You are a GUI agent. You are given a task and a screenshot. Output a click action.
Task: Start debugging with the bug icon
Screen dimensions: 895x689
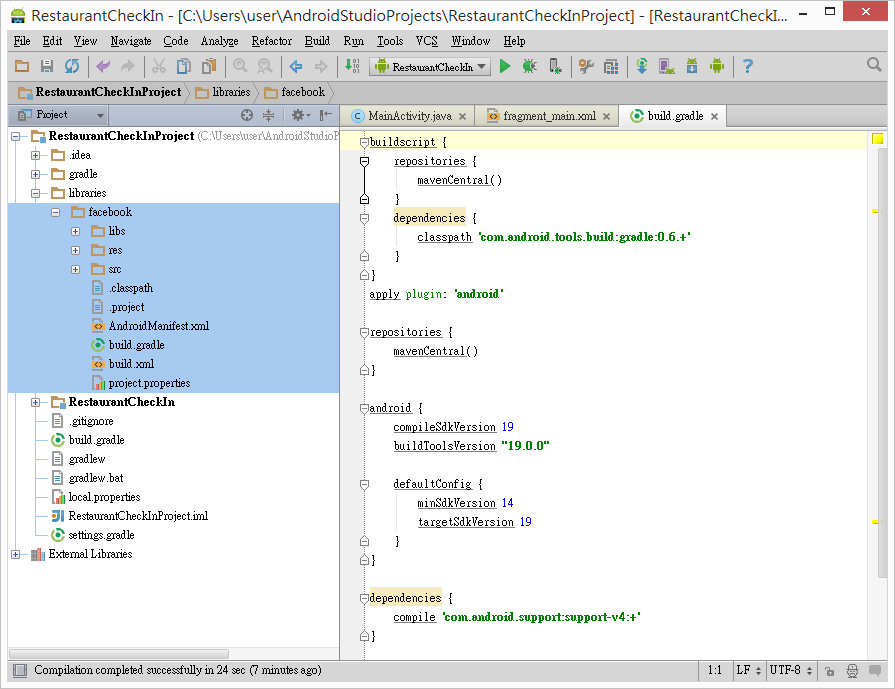[x=530, y=66]
